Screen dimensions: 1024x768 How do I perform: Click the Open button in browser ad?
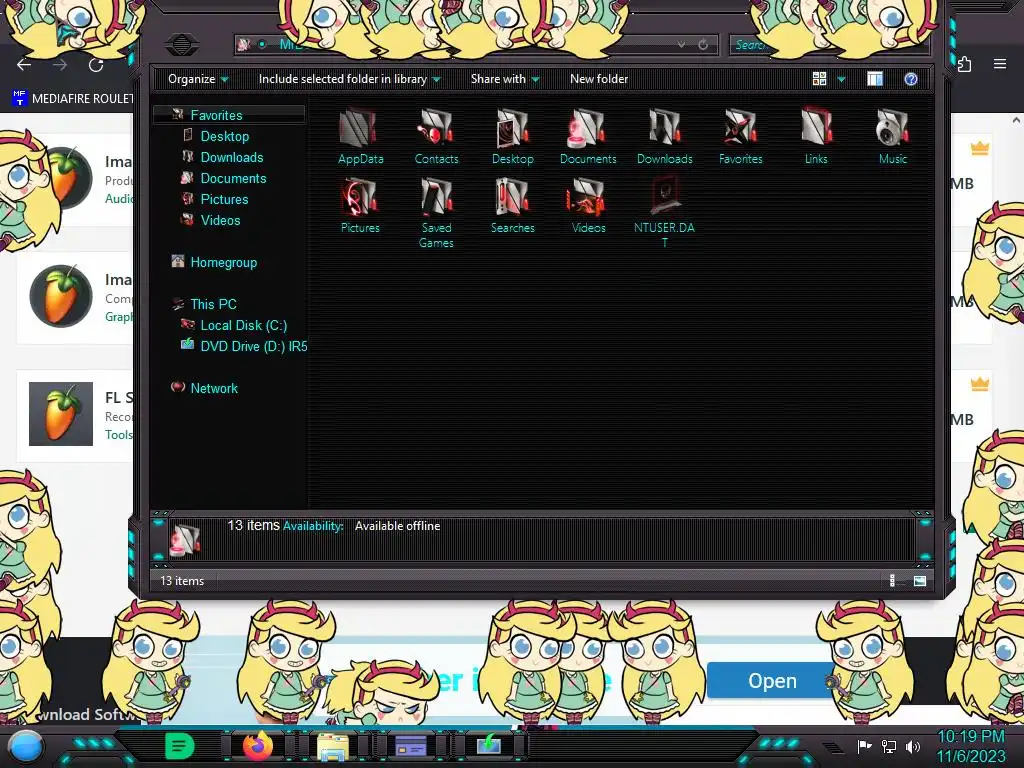[x=772, y=680]
